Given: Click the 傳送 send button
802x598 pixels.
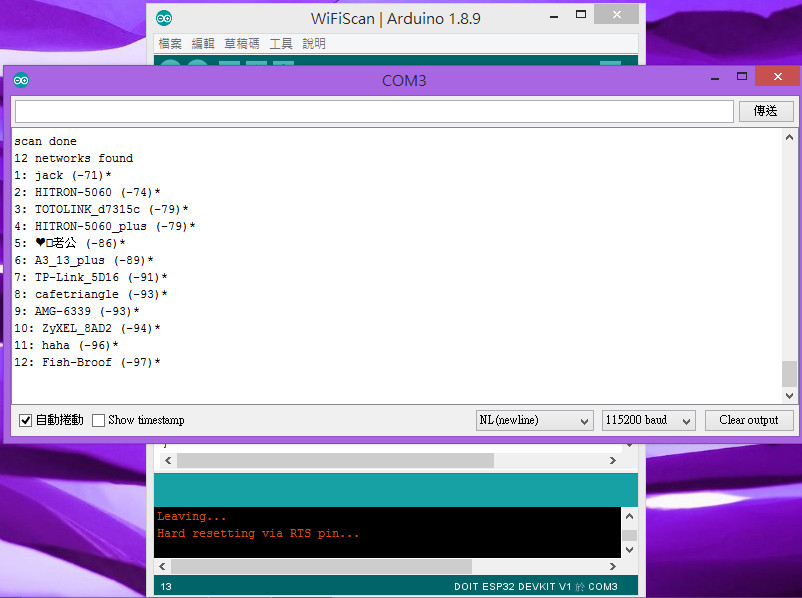Looking at the screenshot, I should coord(766,111).
